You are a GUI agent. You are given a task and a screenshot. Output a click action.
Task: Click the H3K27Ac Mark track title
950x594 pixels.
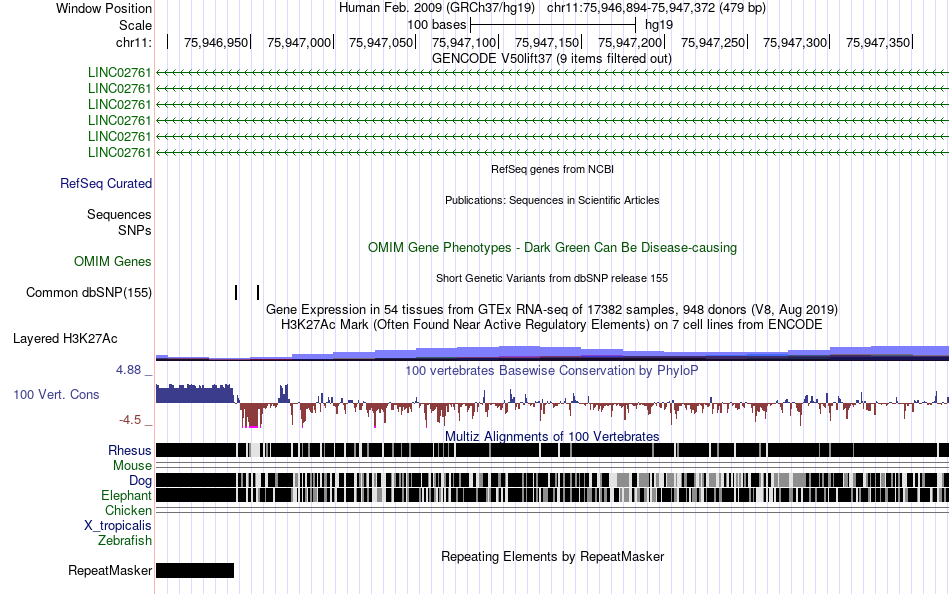552,324
